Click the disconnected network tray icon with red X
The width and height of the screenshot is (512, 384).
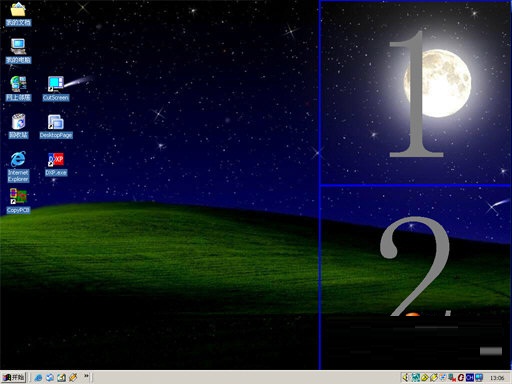452,378
